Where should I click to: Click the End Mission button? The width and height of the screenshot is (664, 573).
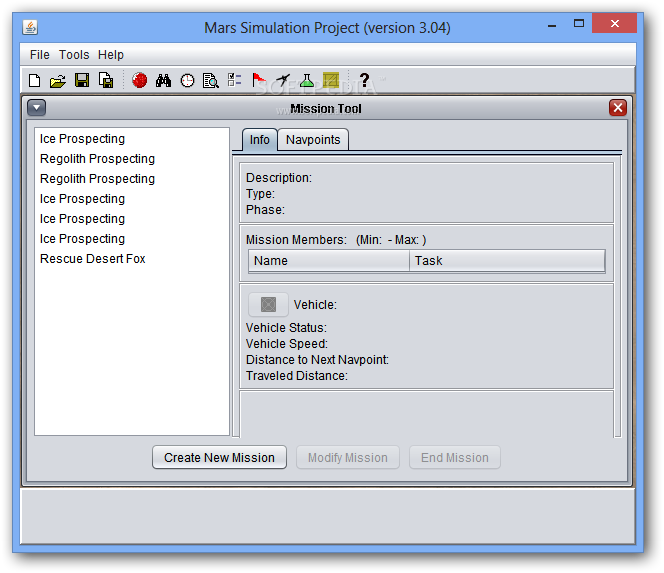455,457
